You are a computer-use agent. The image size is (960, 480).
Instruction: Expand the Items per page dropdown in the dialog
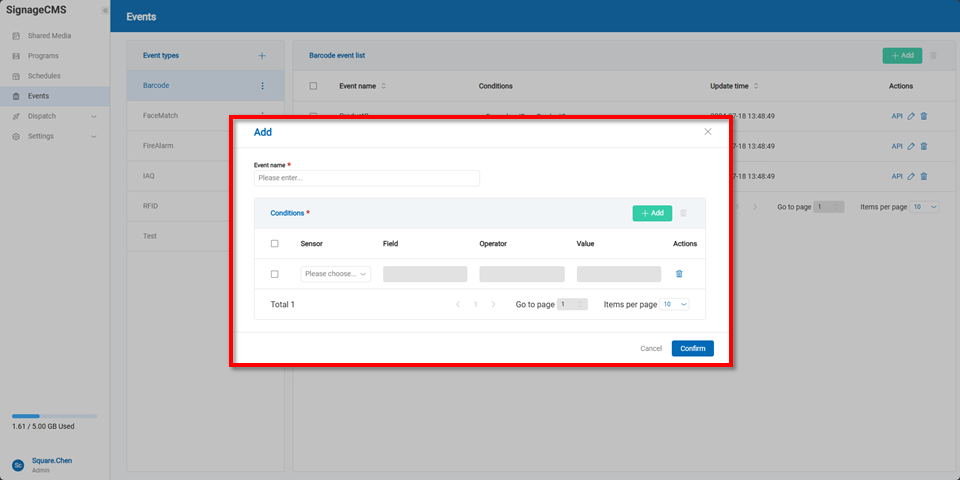(x=675, y=304)
